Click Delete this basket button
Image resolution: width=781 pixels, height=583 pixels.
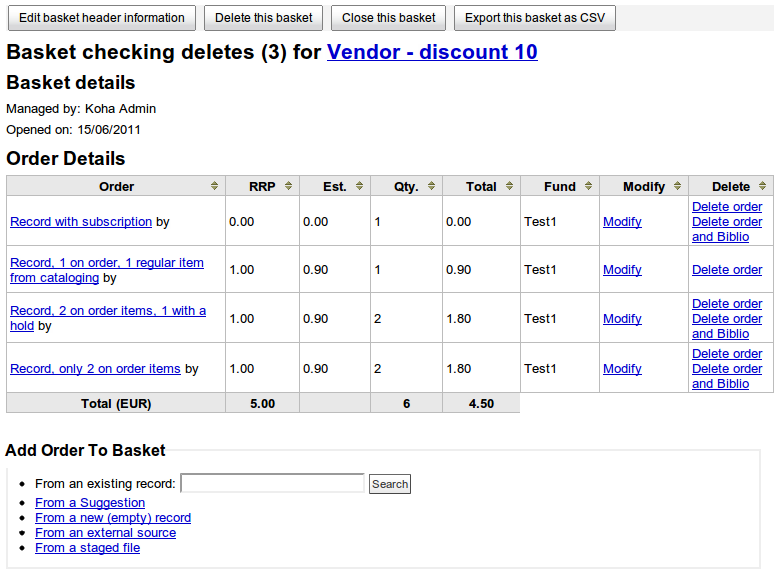[x=264, y=18]
